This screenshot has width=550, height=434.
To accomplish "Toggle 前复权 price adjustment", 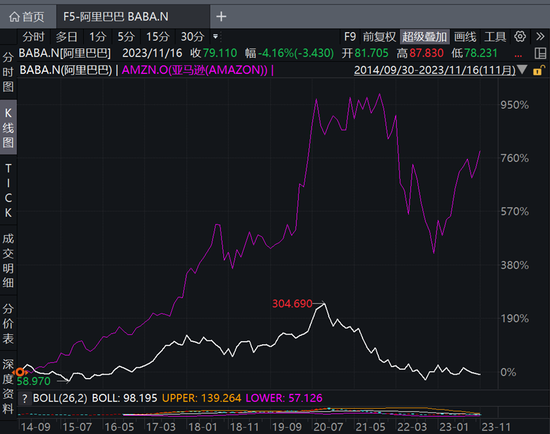I will [x=379, y=36].
